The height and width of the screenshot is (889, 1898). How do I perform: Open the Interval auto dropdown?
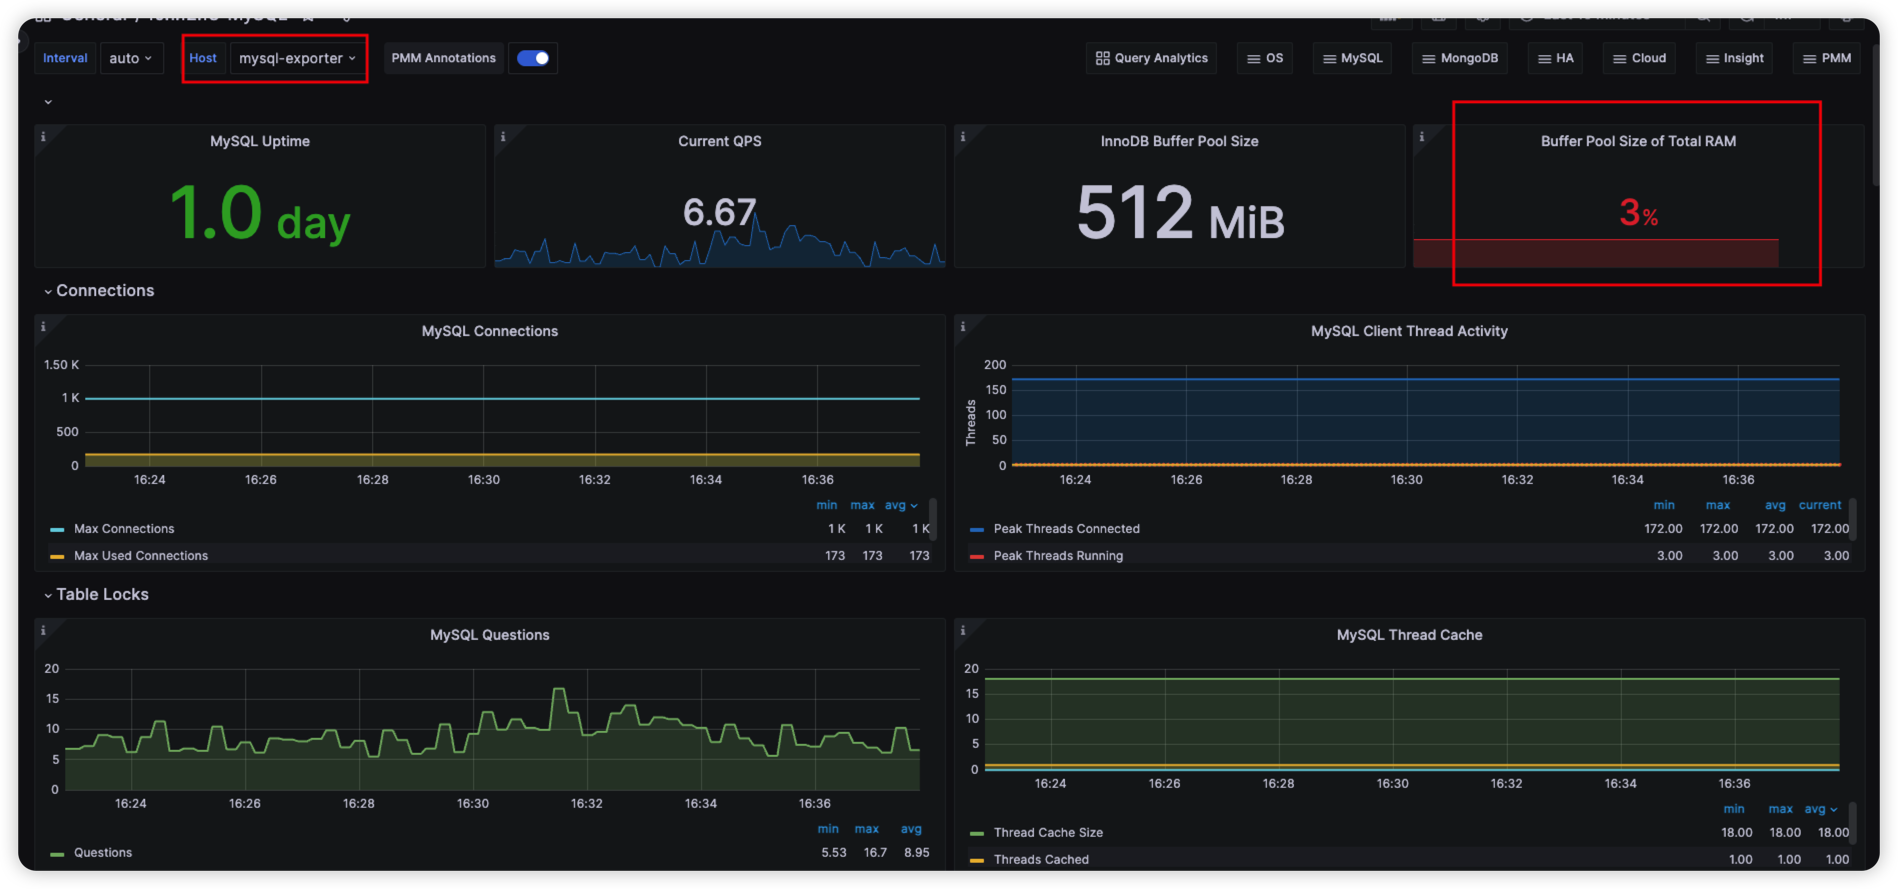coord(131,58)
